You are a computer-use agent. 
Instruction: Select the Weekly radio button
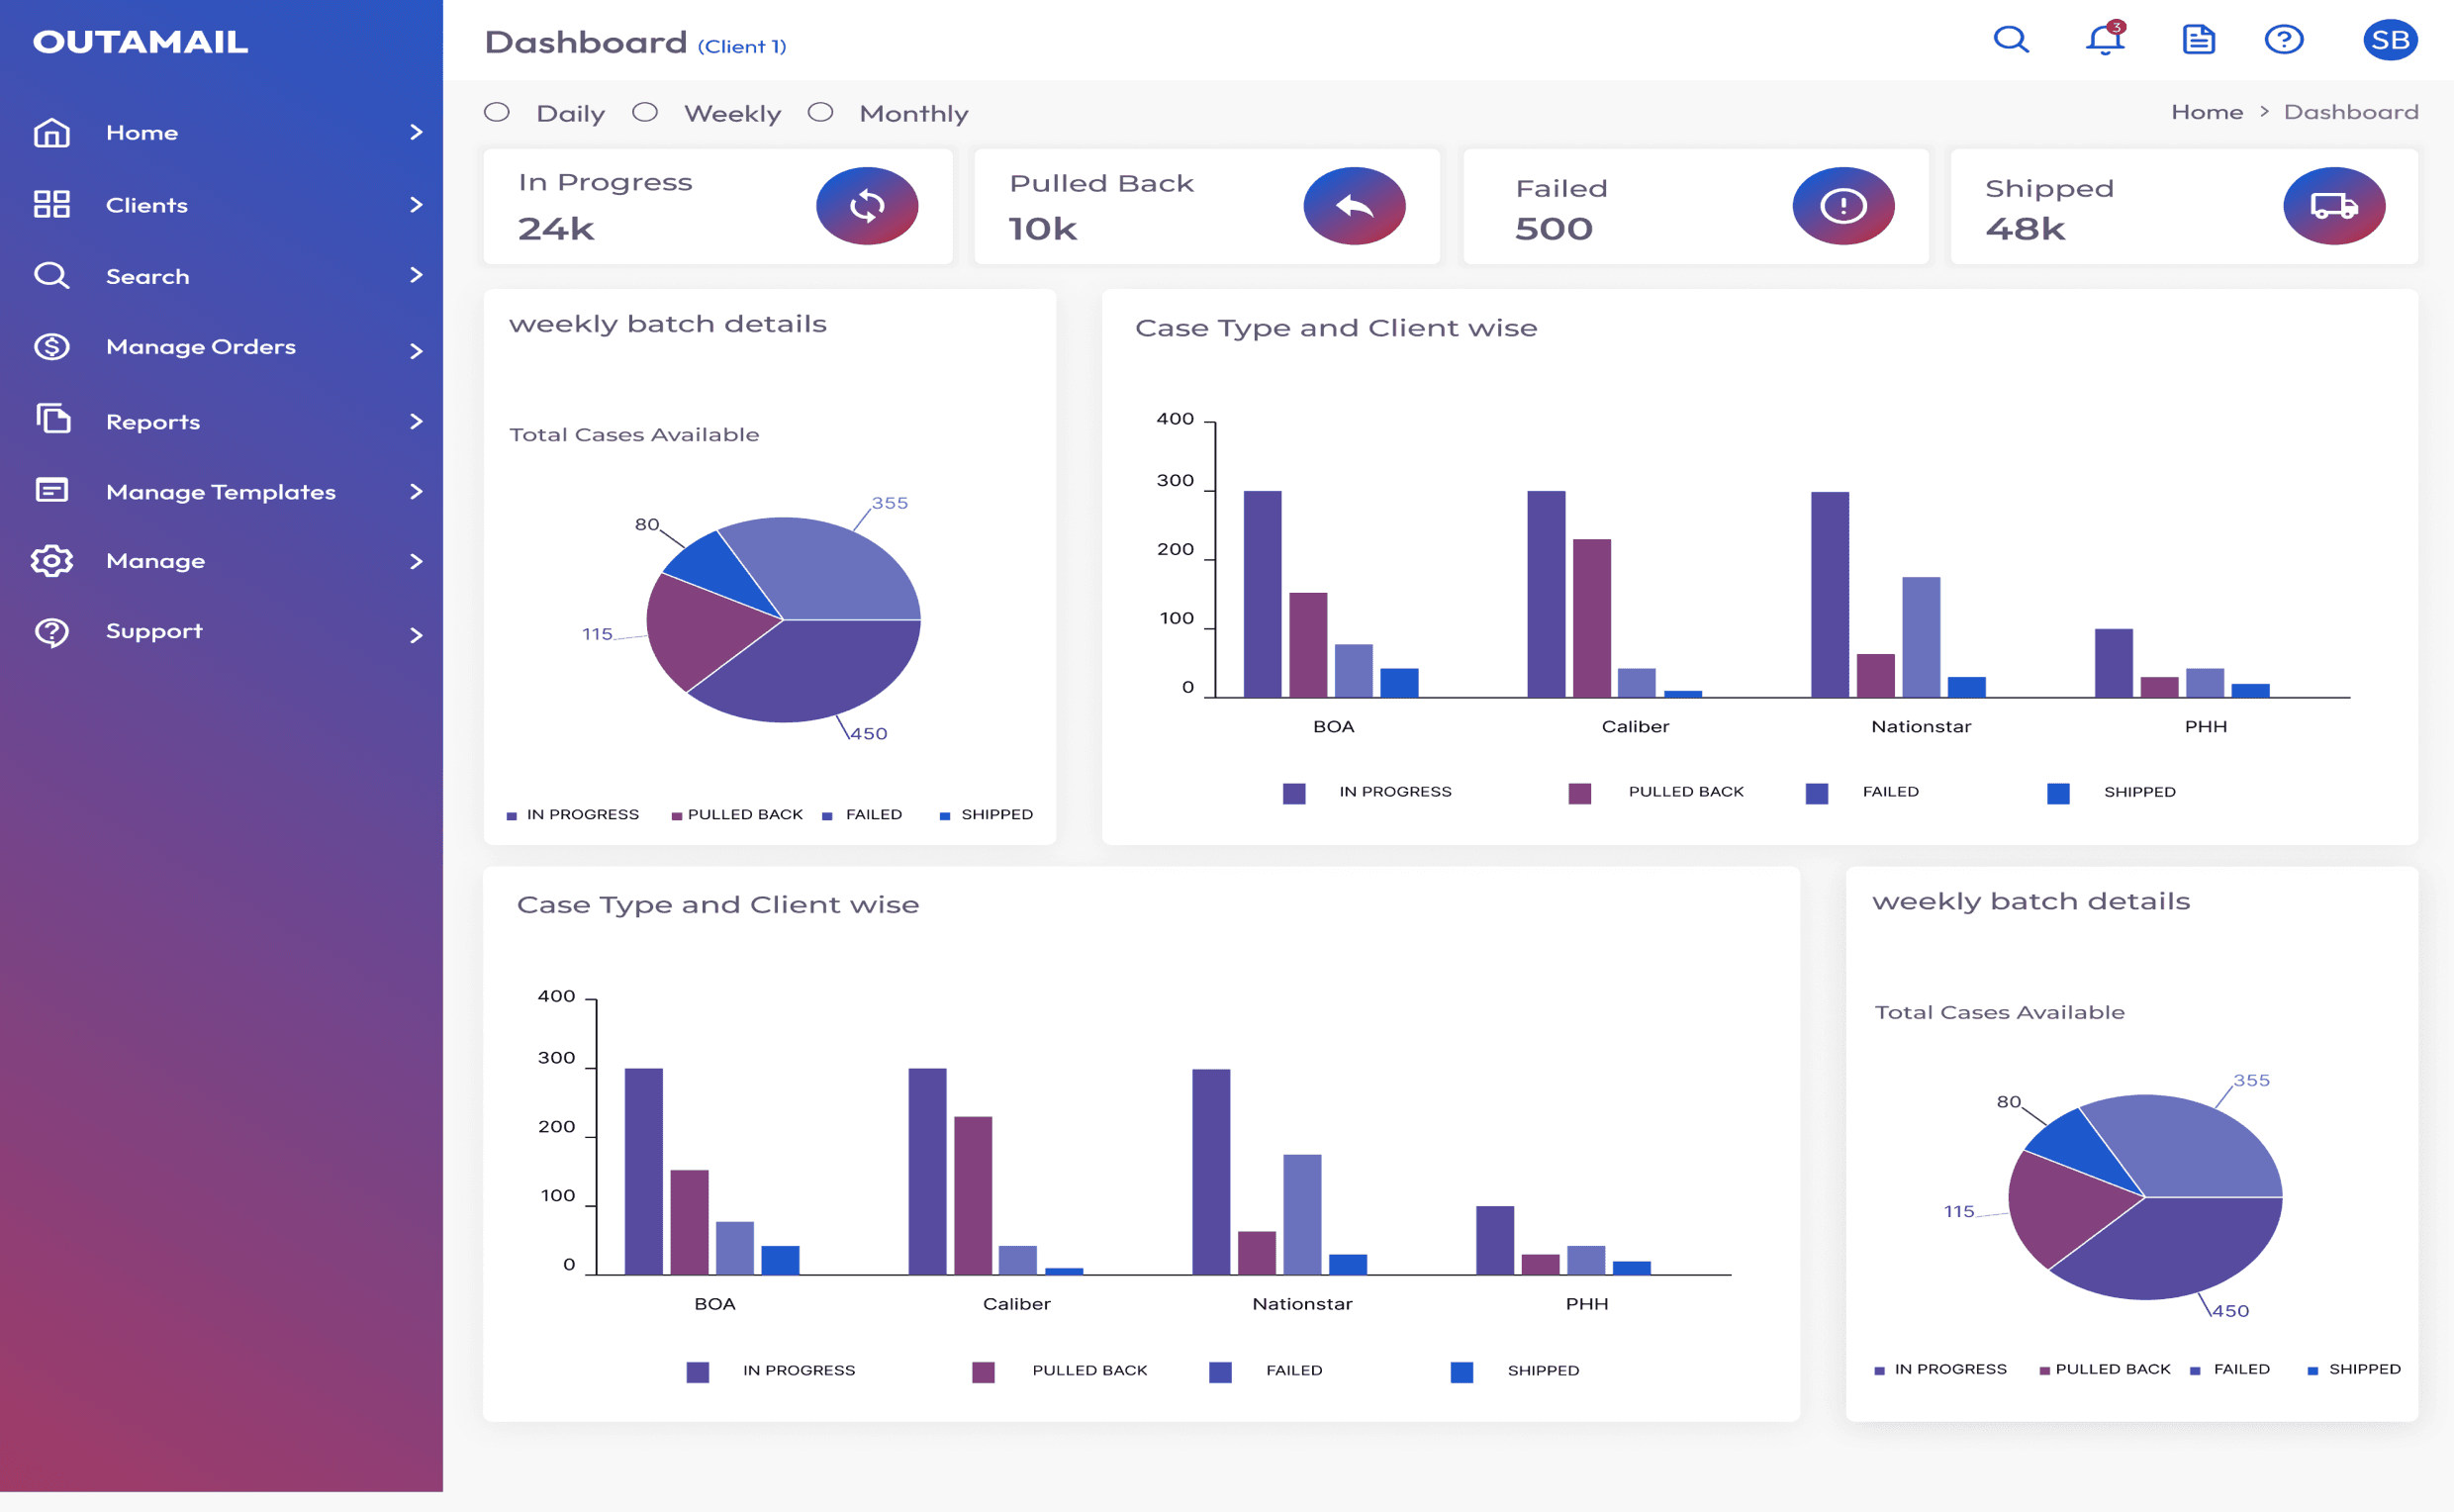(x=645, y=112)
